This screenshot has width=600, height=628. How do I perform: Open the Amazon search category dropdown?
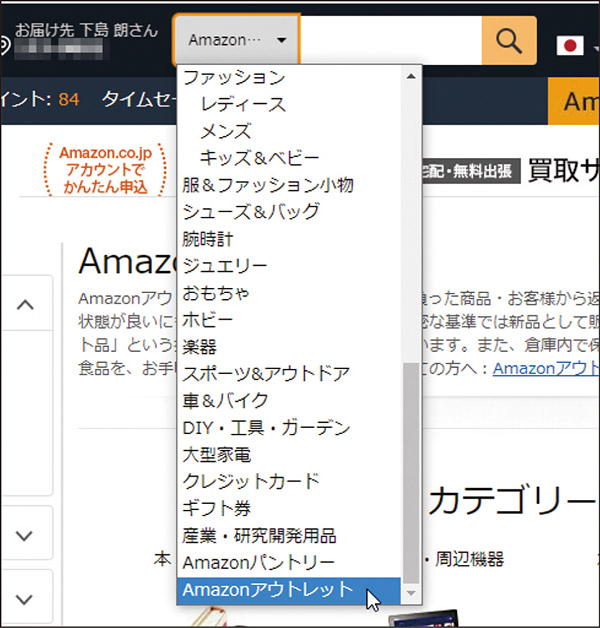coord(237,41)
